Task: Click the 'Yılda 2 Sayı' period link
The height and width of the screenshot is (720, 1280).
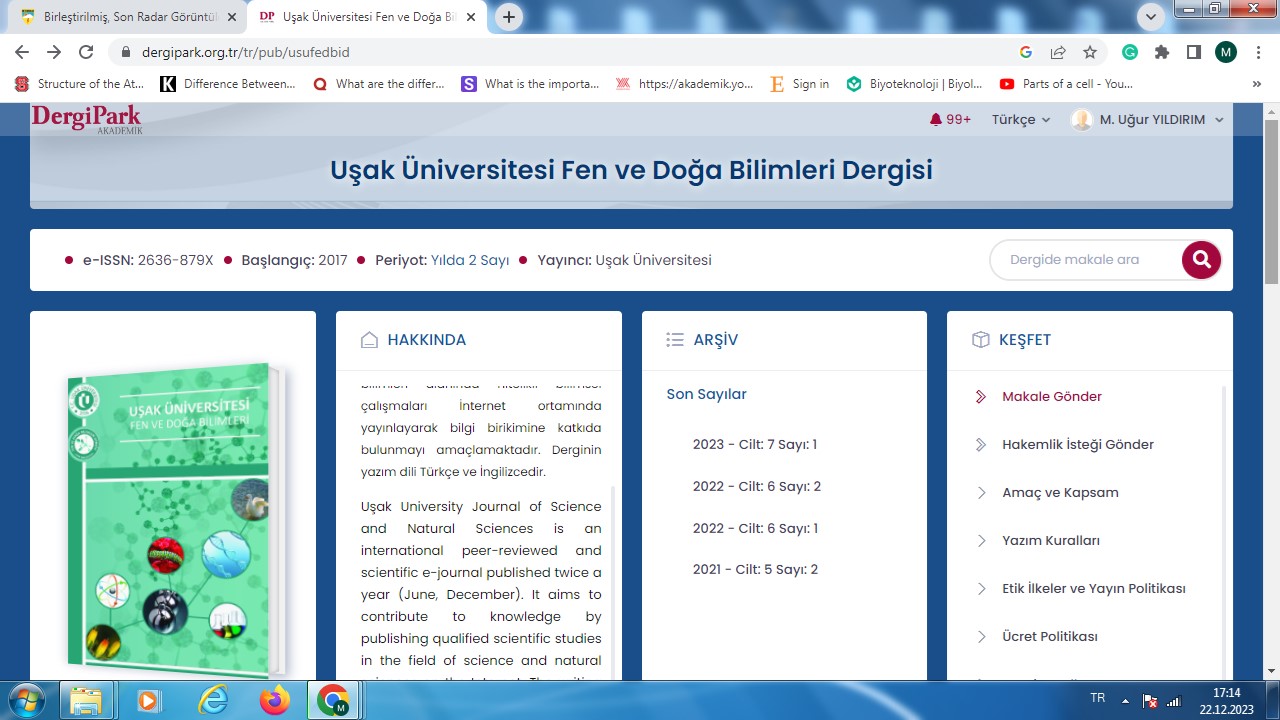Action: point(470,260)
